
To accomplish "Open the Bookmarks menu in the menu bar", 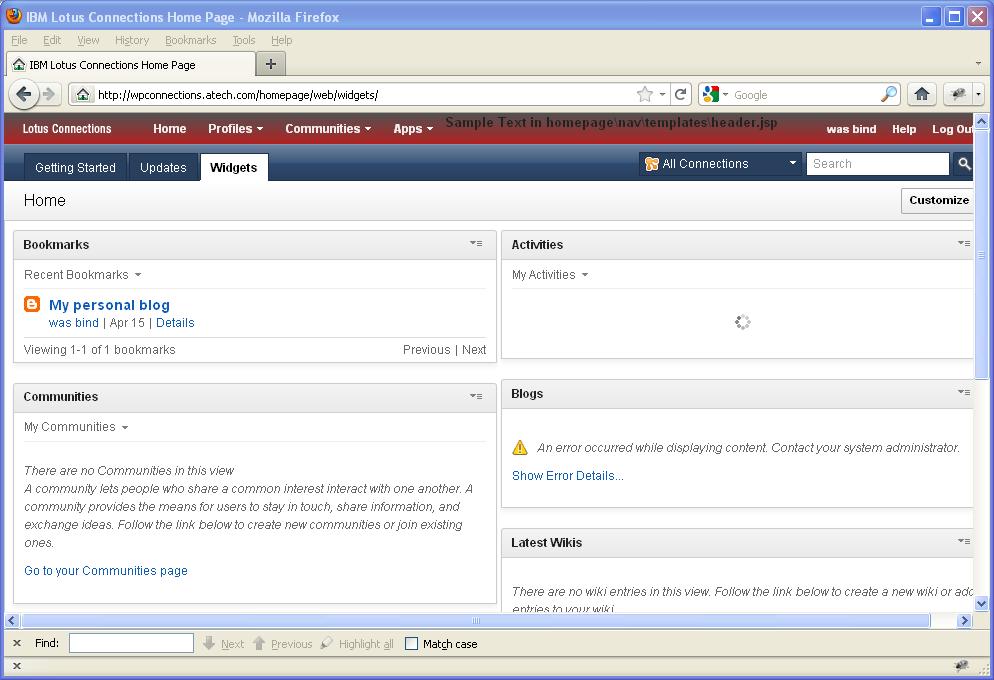I will click(x=190, y=40).
